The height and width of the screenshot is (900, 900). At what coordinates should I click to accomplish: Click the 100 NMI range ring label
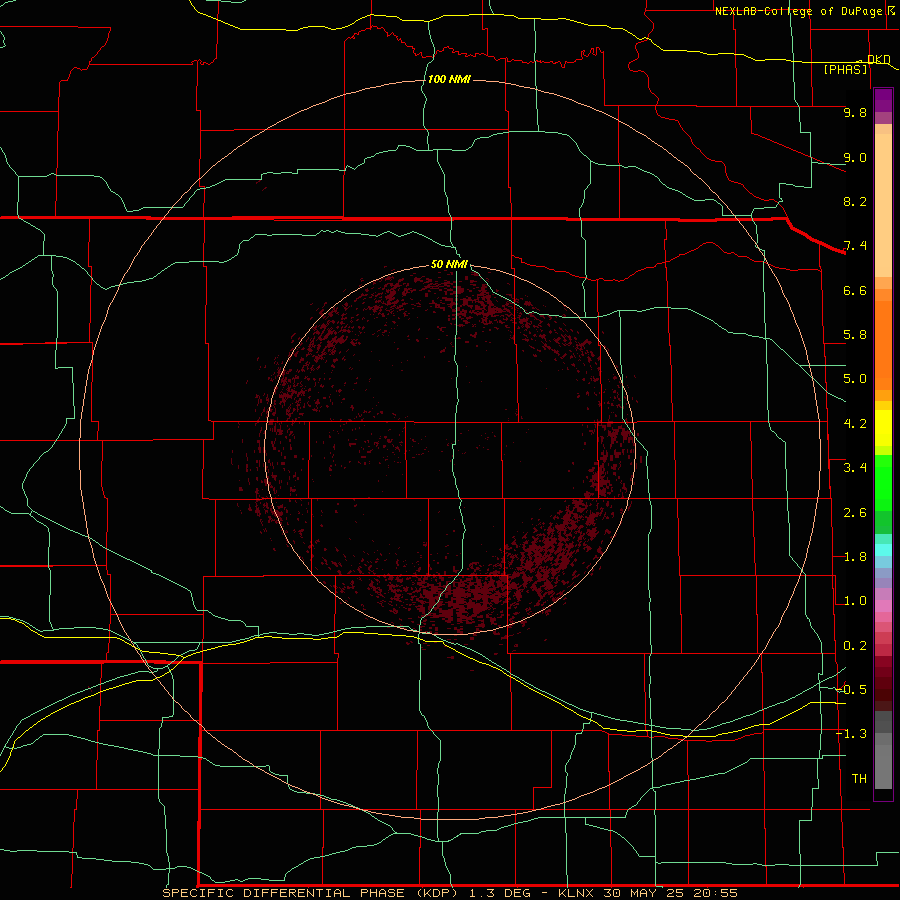(x=449, y=79)
